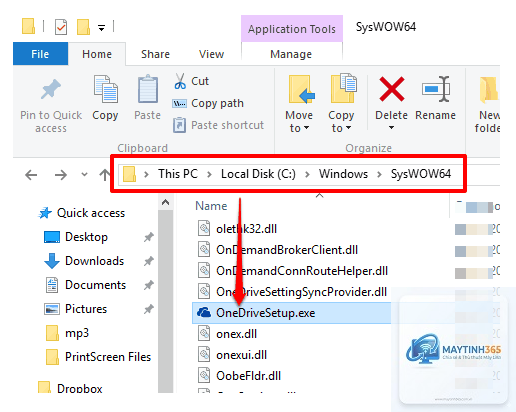This screenshot has height=412, width=516.
Task: Sort by Name column header
Action: pos(211,206)
